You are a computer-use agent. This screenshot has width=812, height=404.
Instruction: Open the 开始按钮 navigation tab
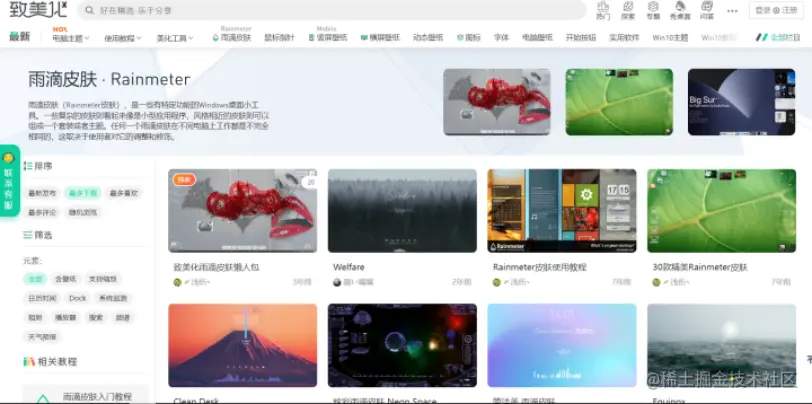581,37
